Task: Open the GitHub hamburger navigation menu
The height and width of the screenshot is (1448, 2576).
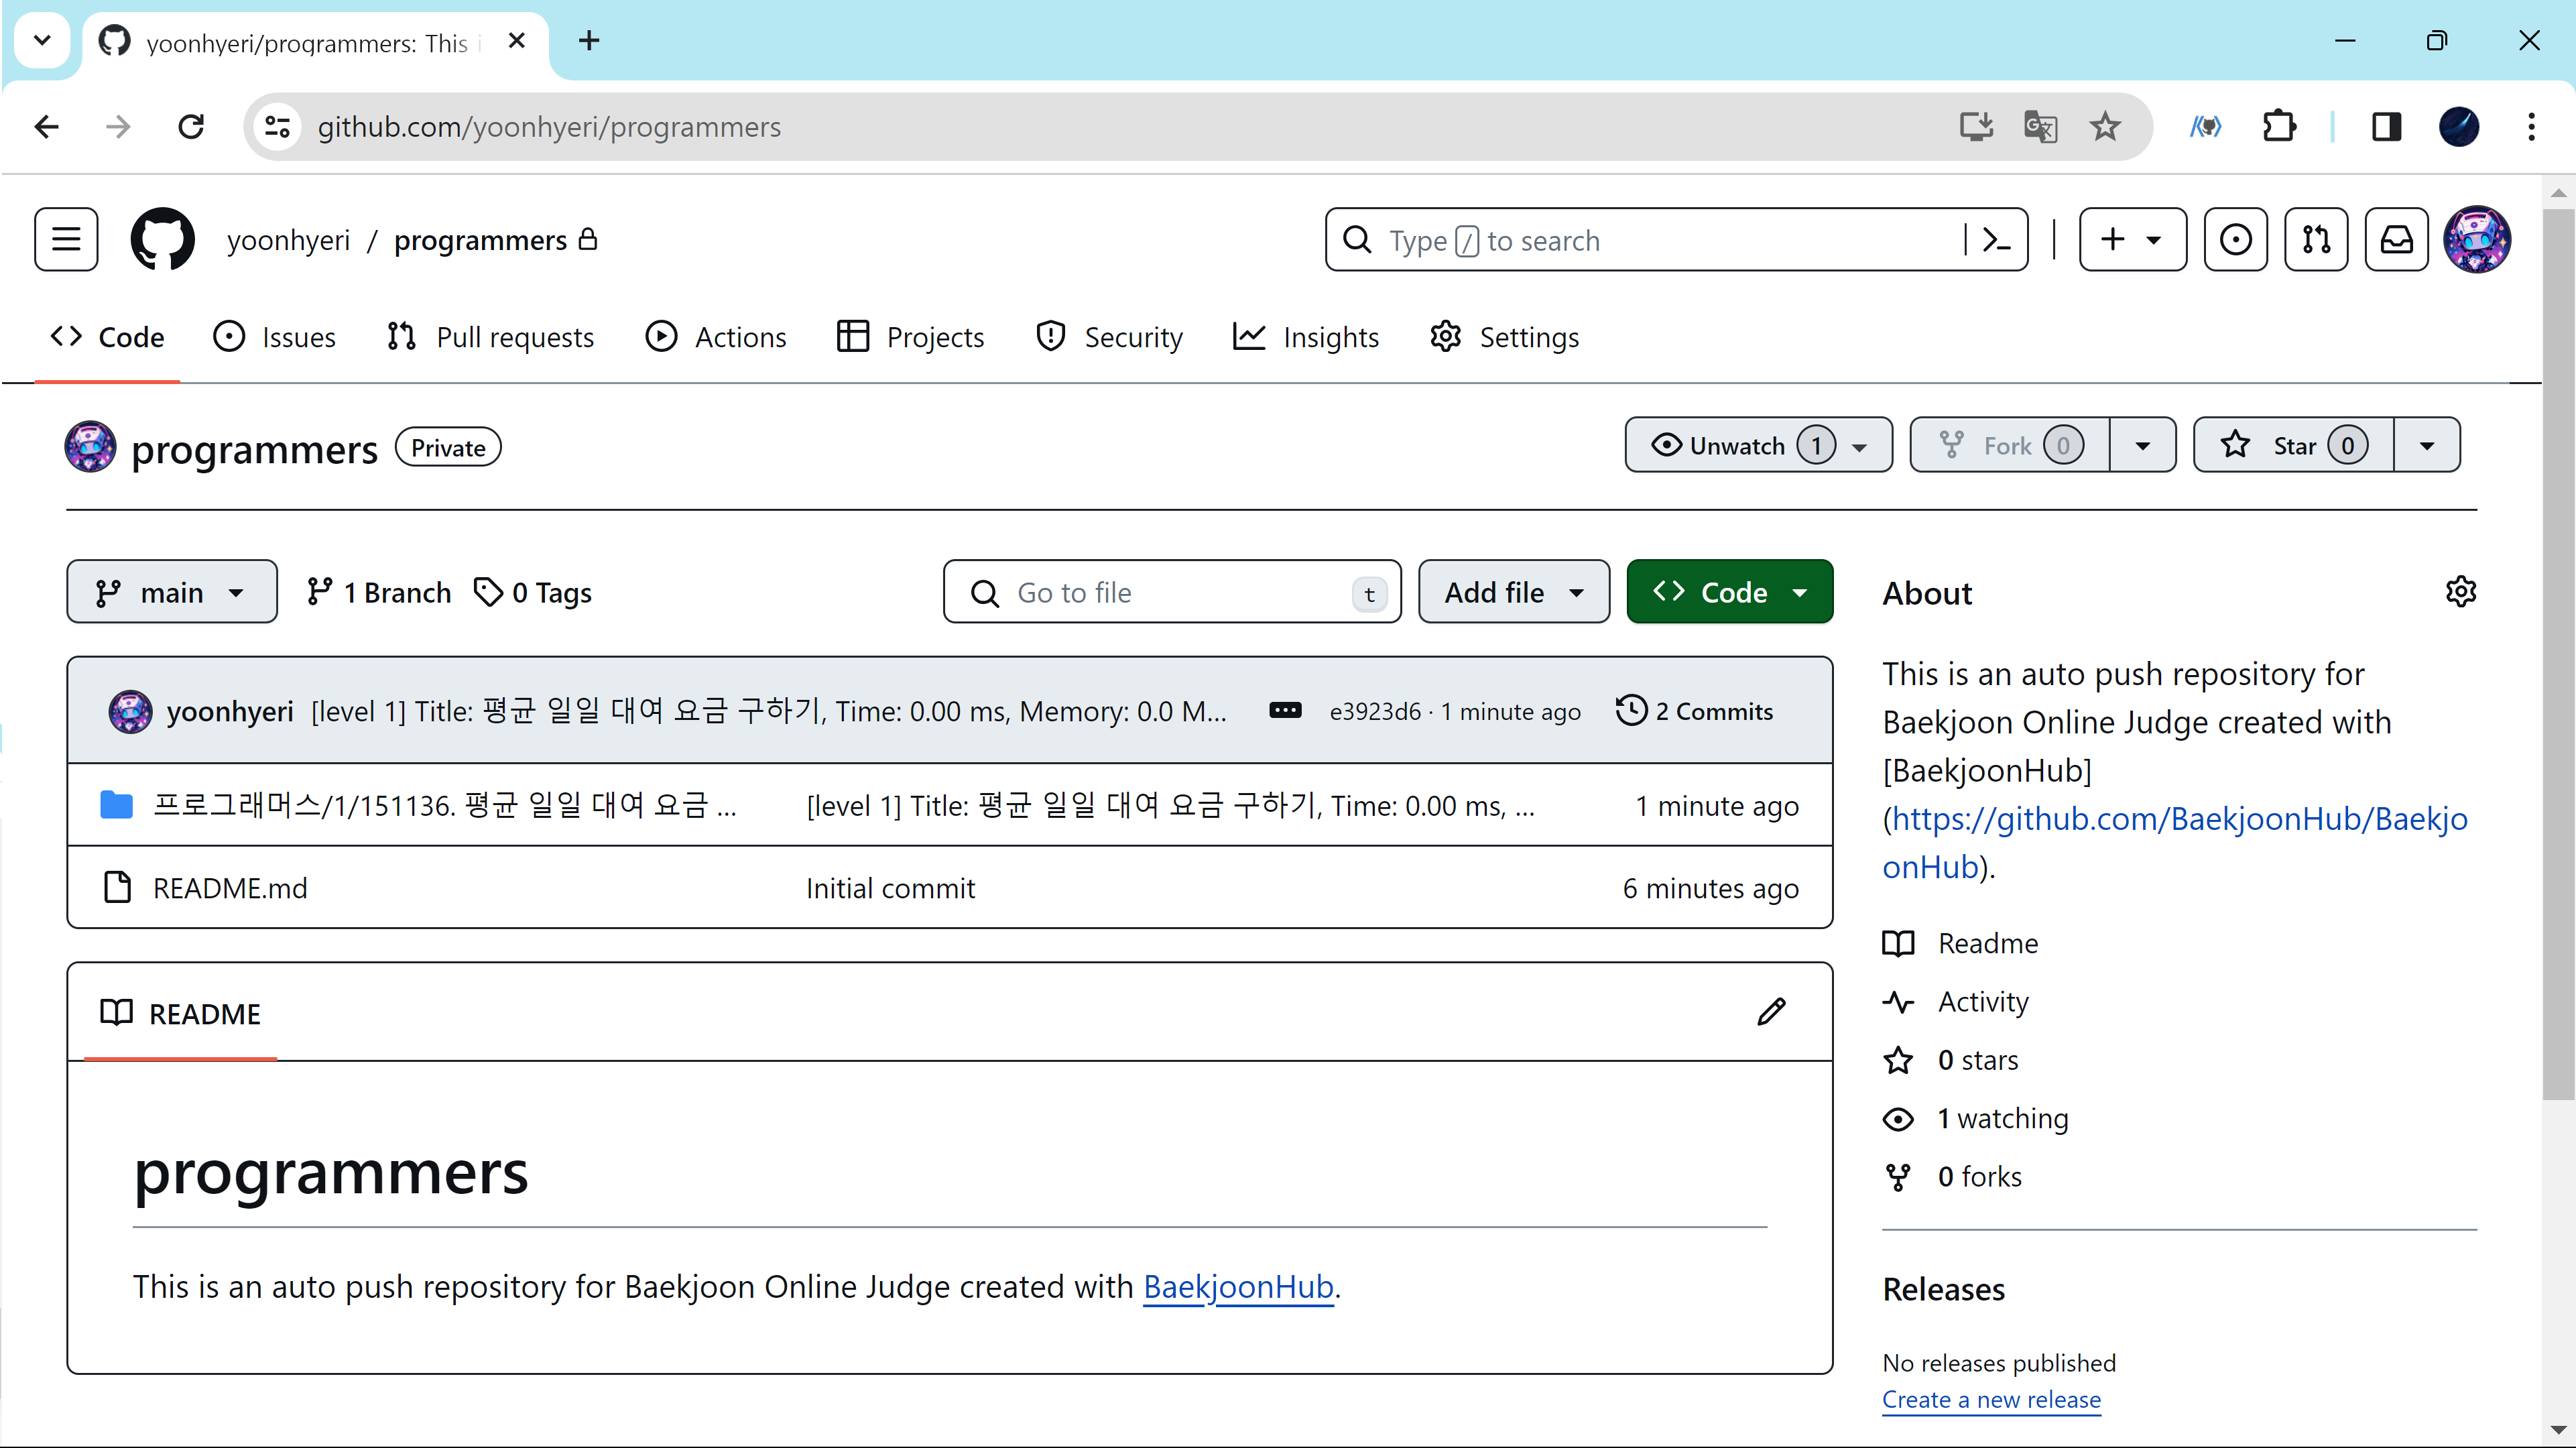Action: [66, 240]
